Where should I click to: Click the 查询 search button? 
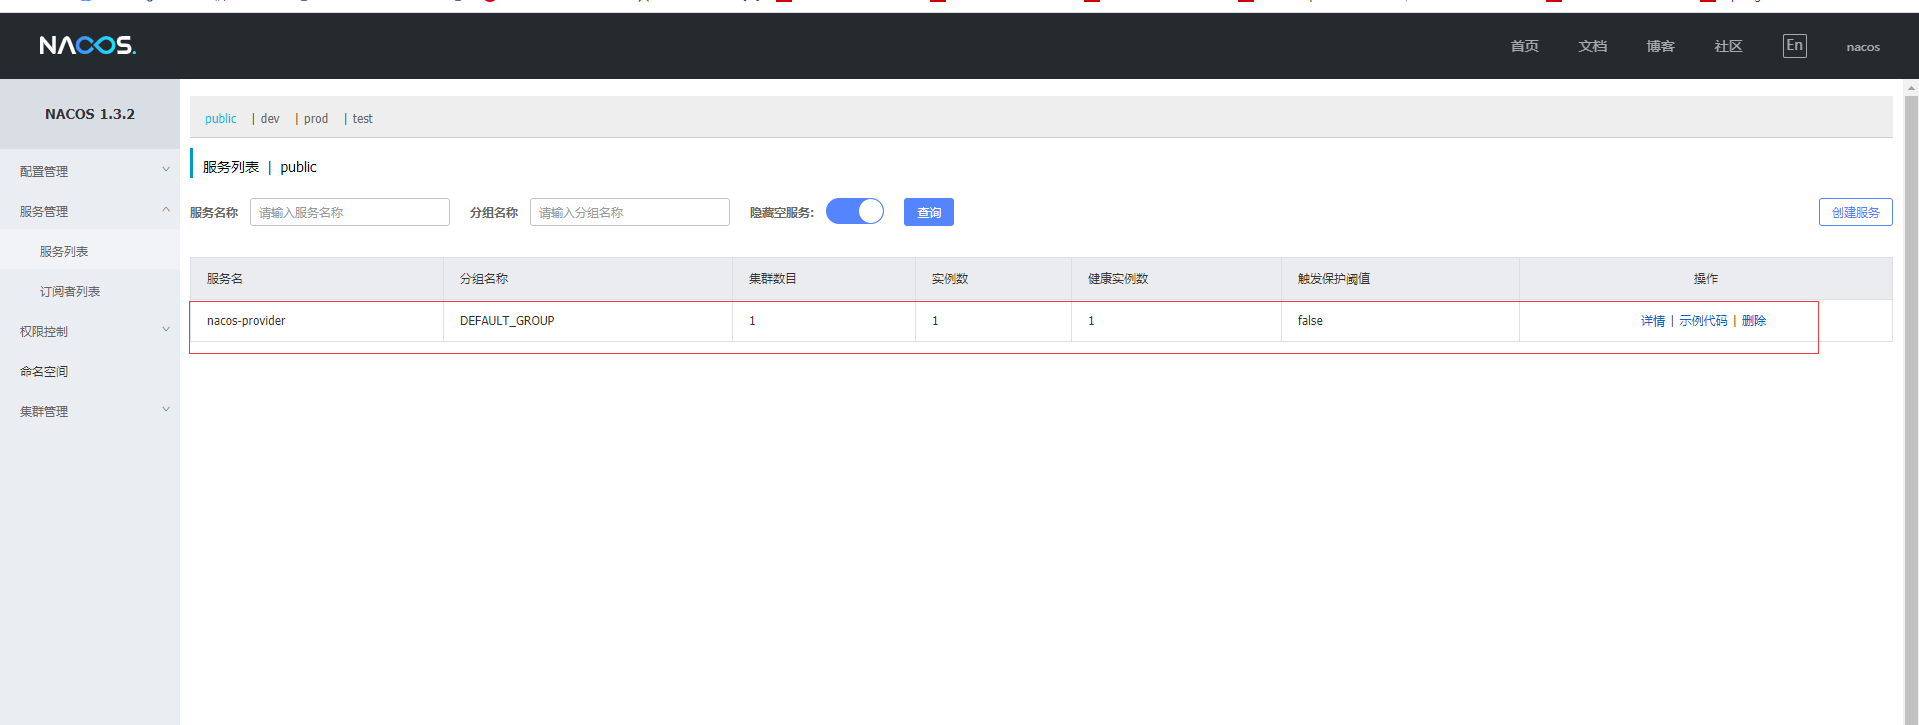(929, 212)
